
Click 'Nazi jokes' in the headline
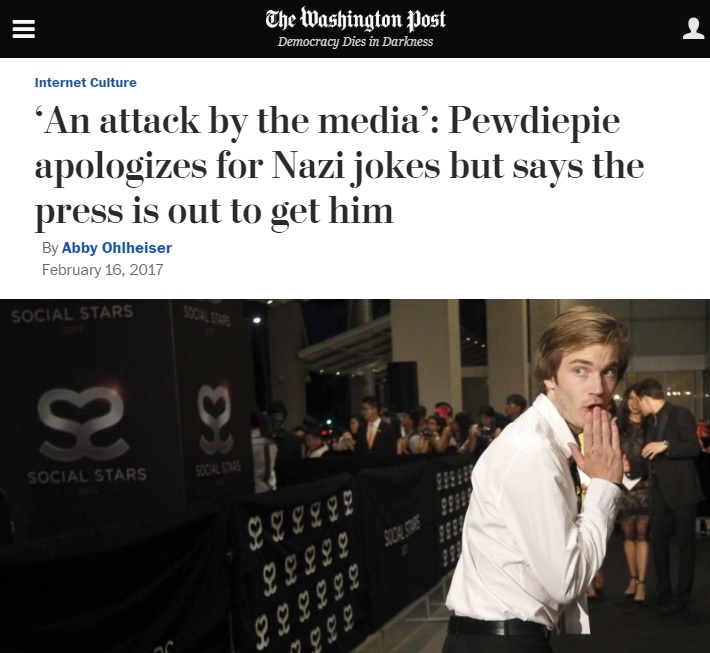coord(356,167)
